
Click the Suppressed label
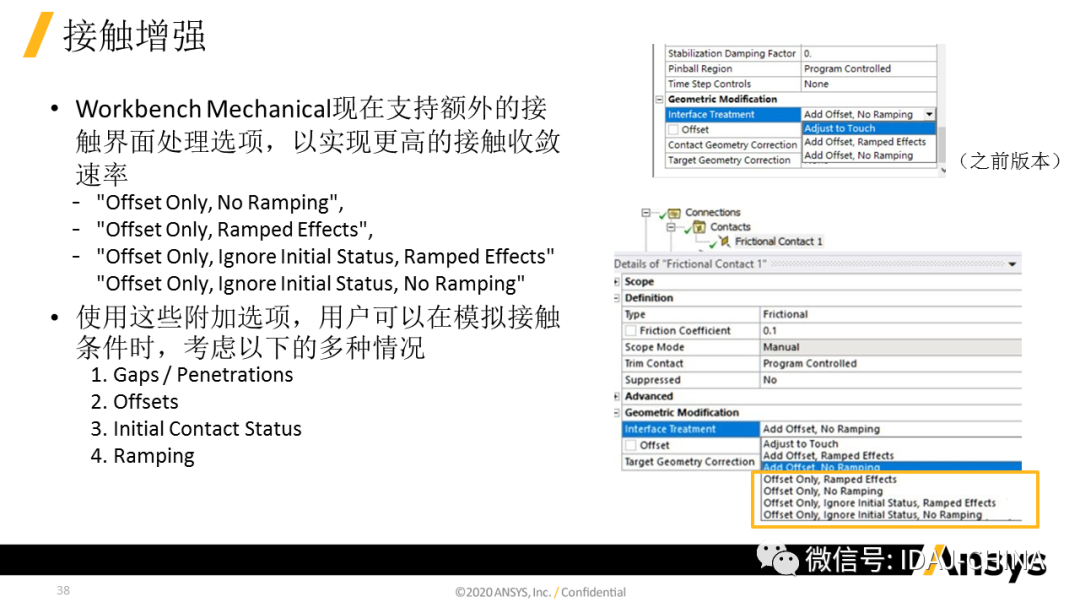(652, 380)
